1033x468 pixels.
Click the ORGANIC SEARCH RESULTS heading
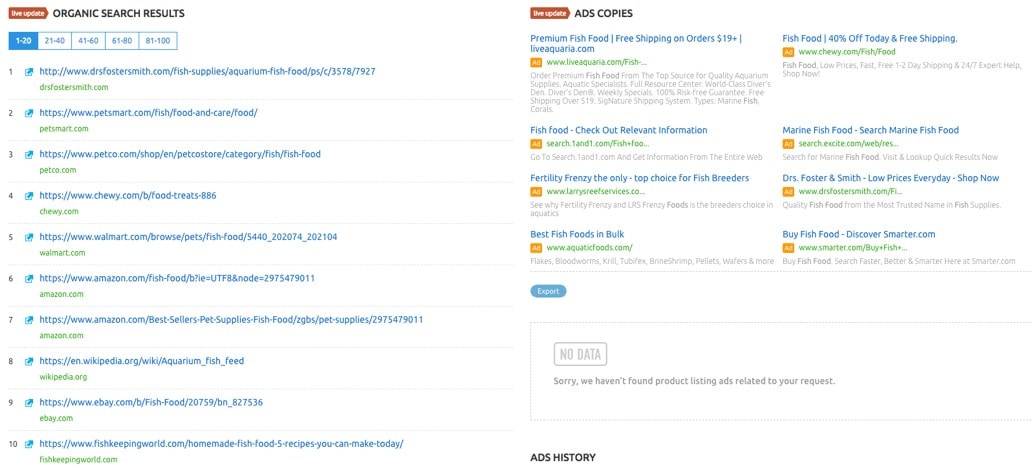[x=119, y=13]
